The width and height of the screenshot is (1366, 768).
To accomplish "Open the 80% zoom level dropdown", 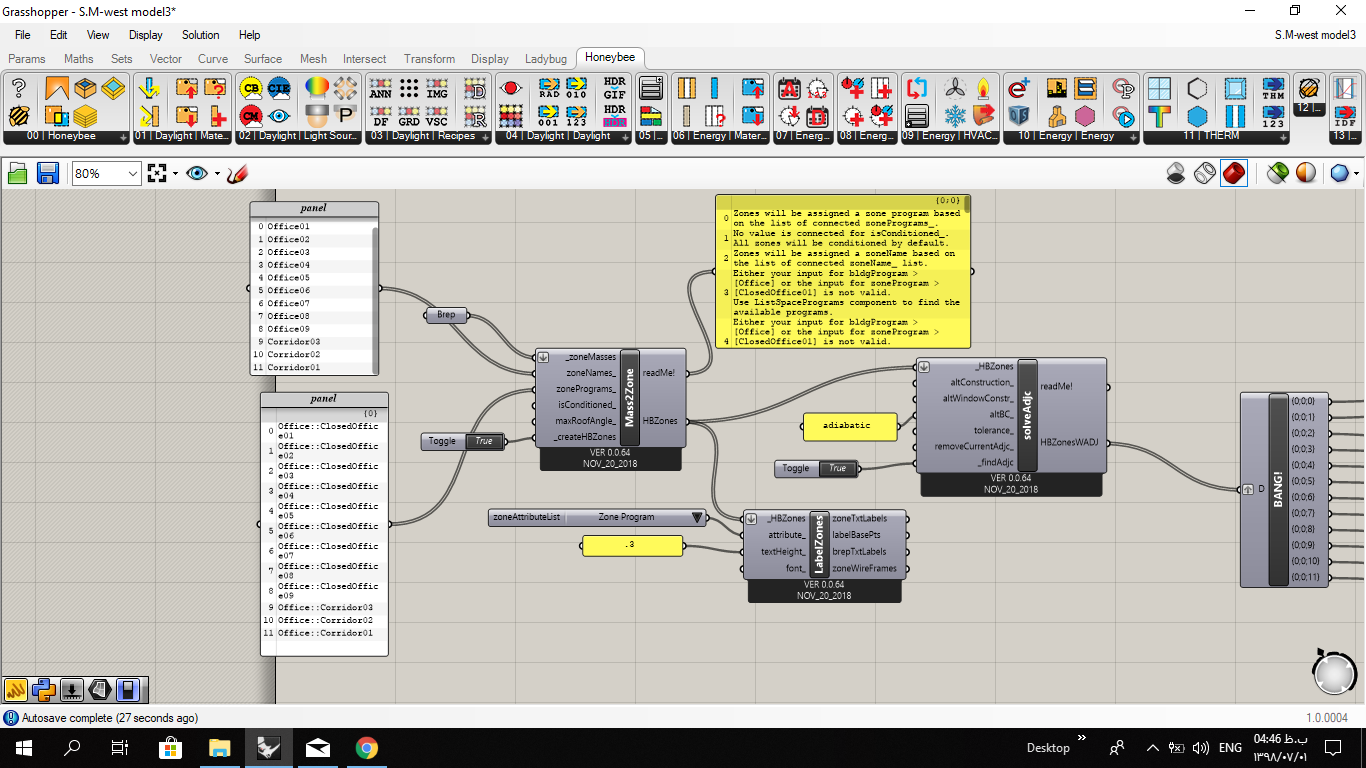I will coord(107,174).
